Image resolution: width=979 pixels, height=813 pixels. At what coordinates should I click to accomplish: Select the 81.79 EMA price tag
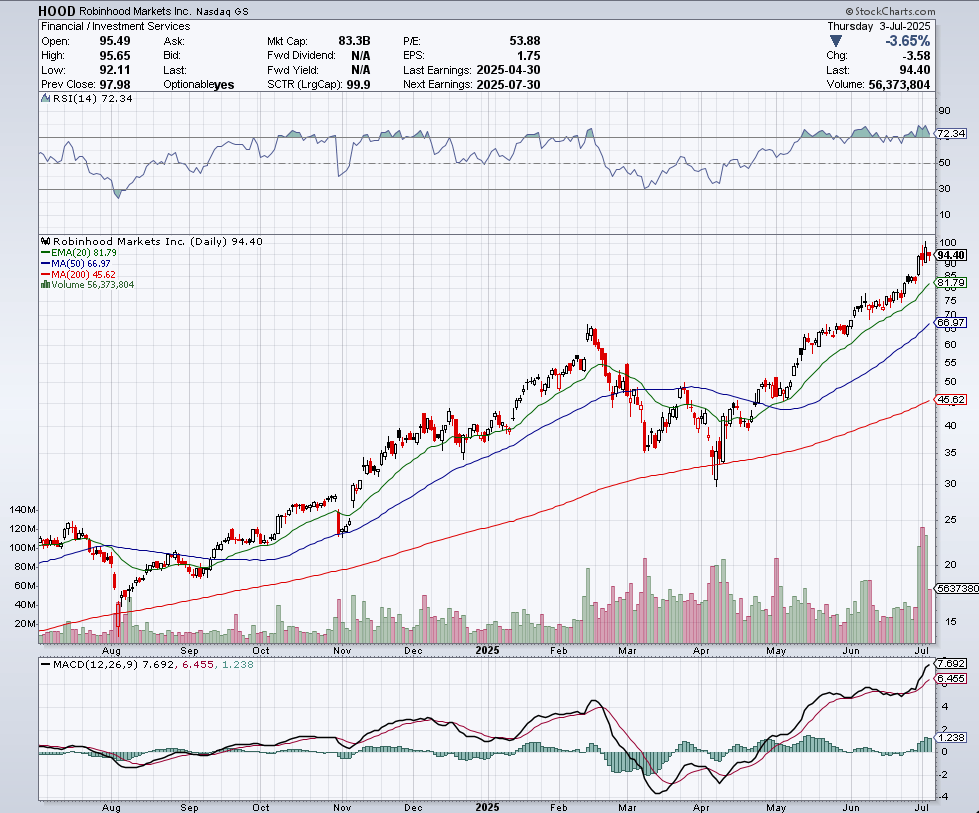tap(951, 283)
